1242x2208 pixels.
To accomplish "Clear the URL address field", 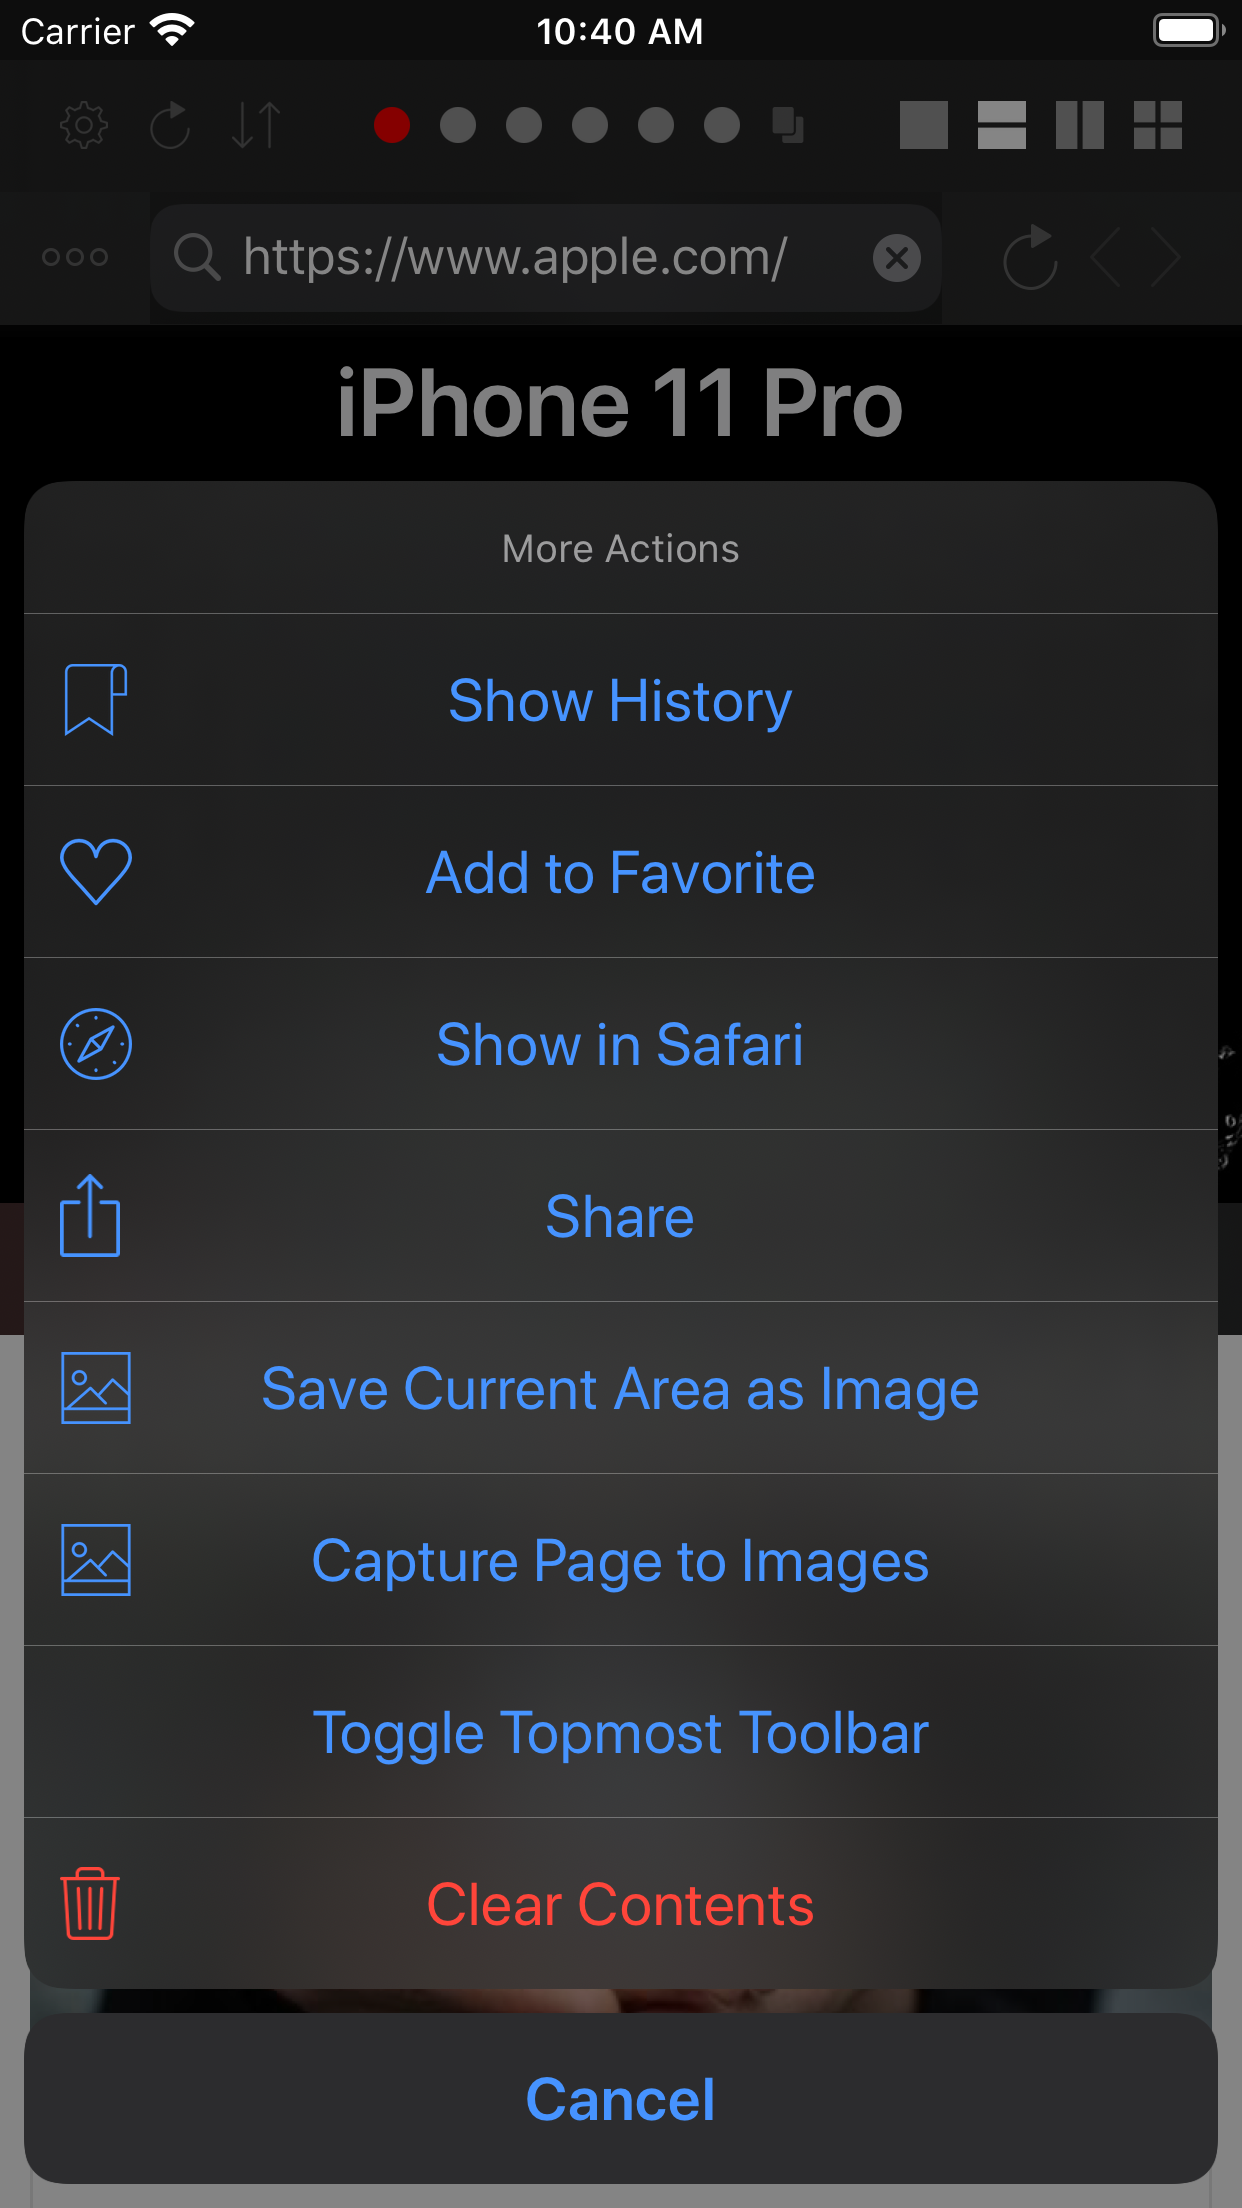I will click(897, 258).
